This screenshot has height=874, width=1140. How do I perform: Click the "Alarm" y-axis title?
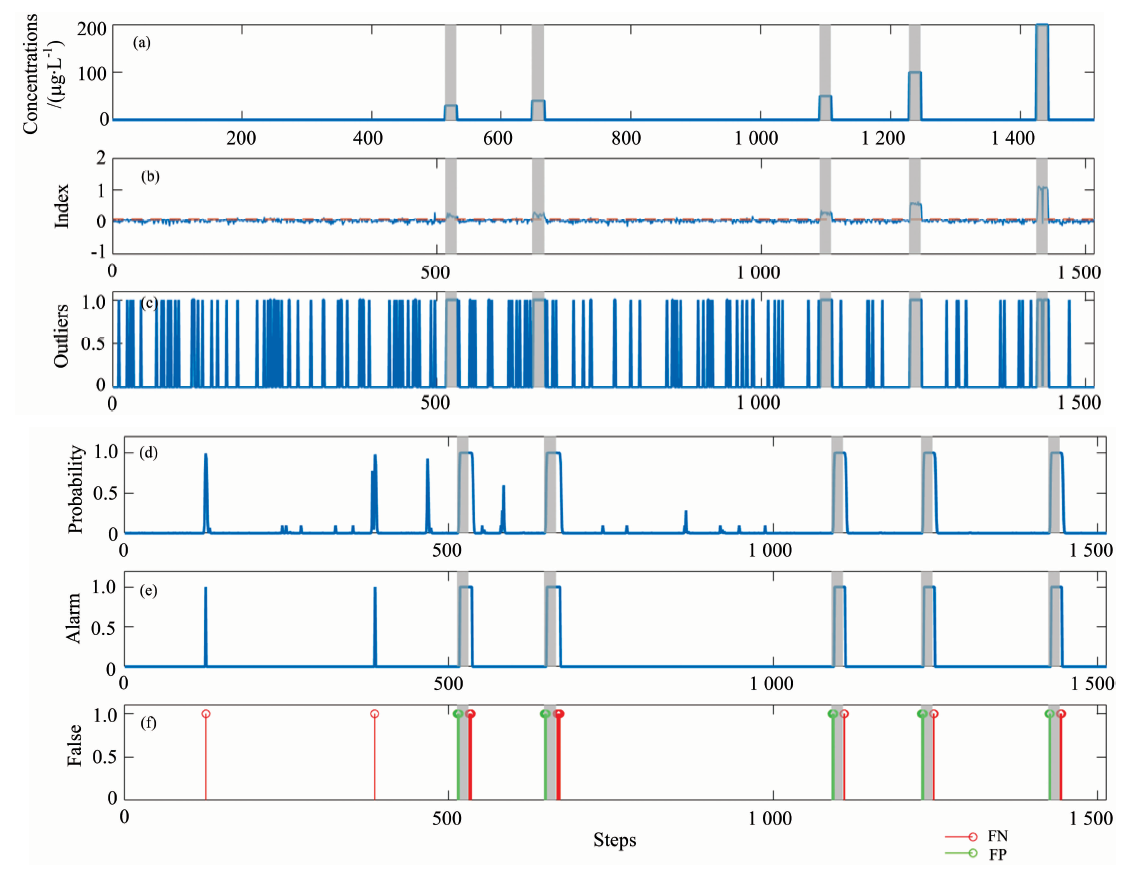click(78, 618)
